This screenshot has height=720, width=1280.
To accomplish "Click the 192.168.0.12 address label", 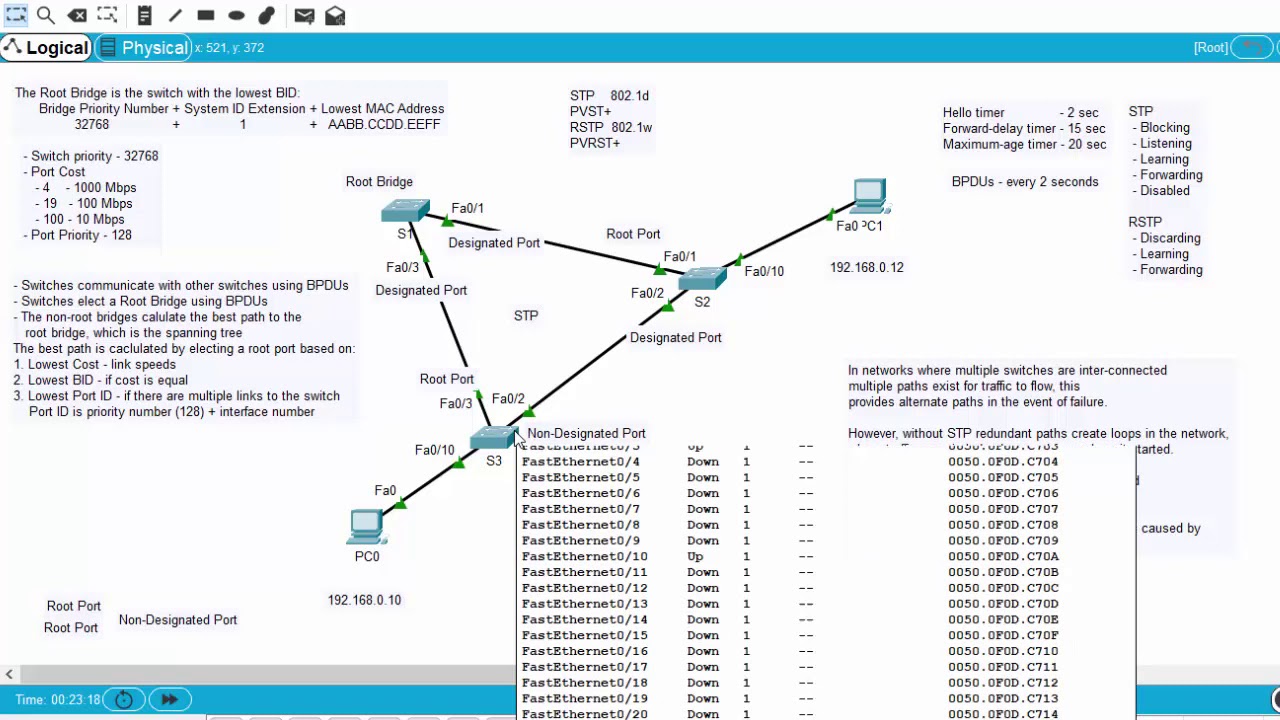I will pos(866,267).
